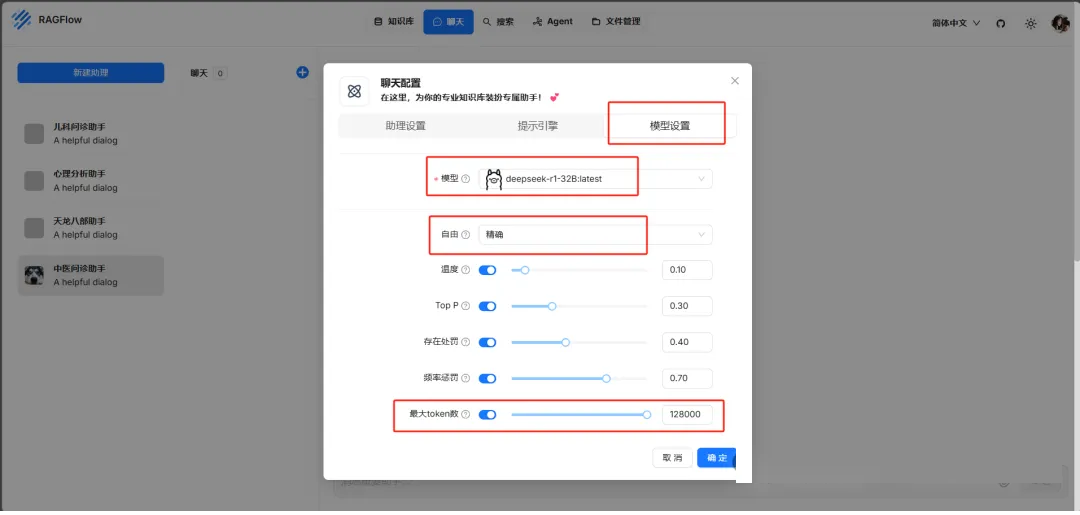
Task: Click the help icon next to 自由
Action: click(466, 235)
